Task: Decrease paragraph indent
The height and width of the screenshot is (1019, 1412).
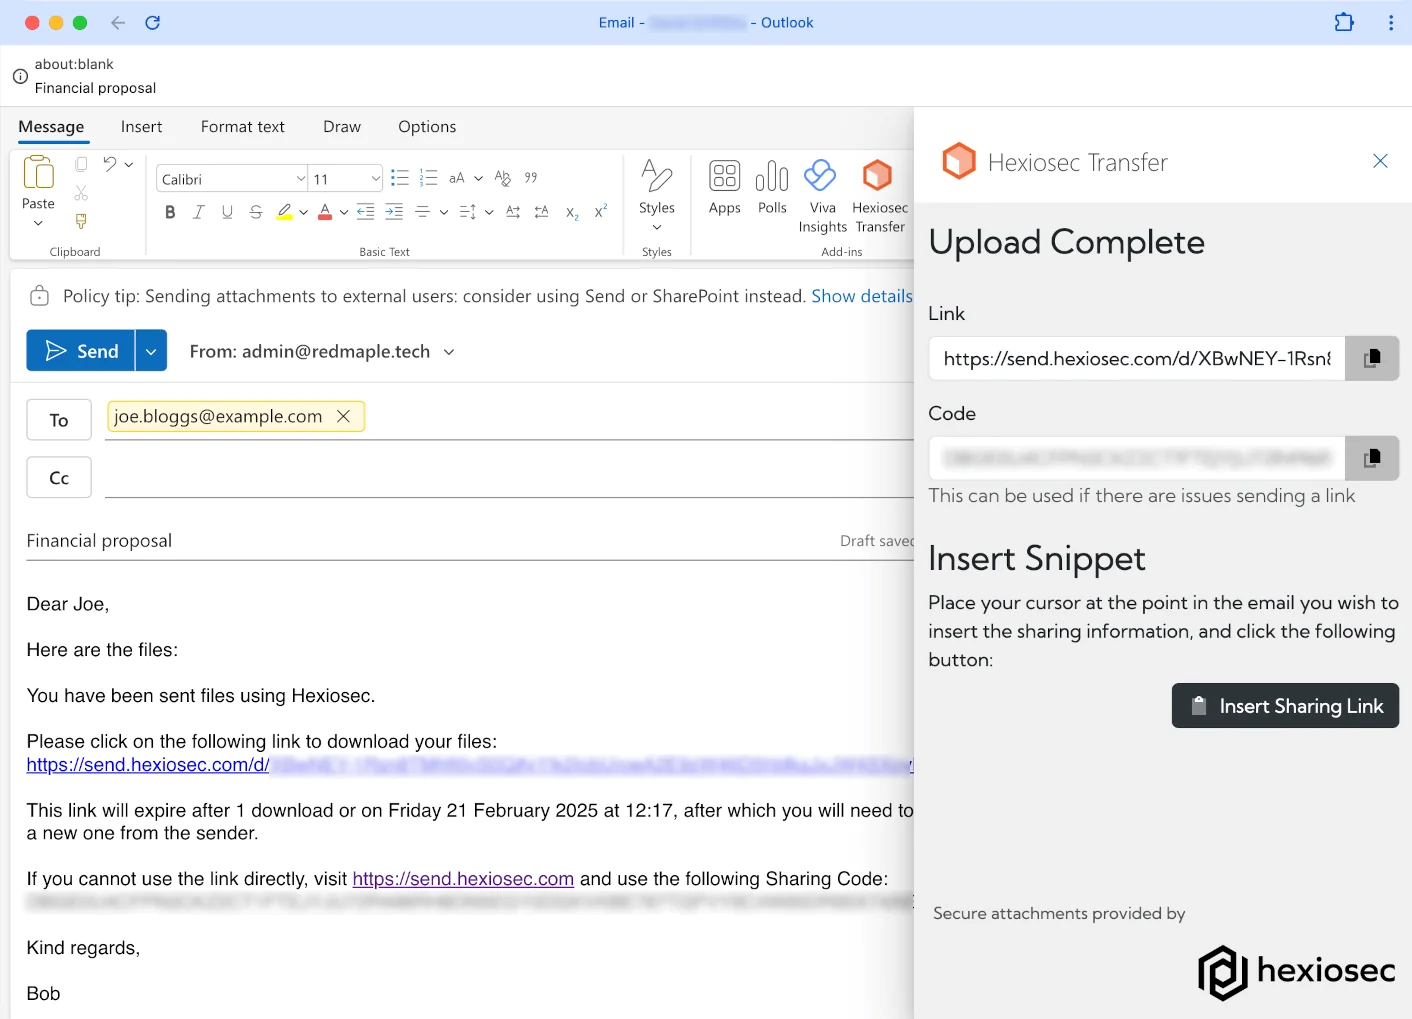Action: point(366,212)
